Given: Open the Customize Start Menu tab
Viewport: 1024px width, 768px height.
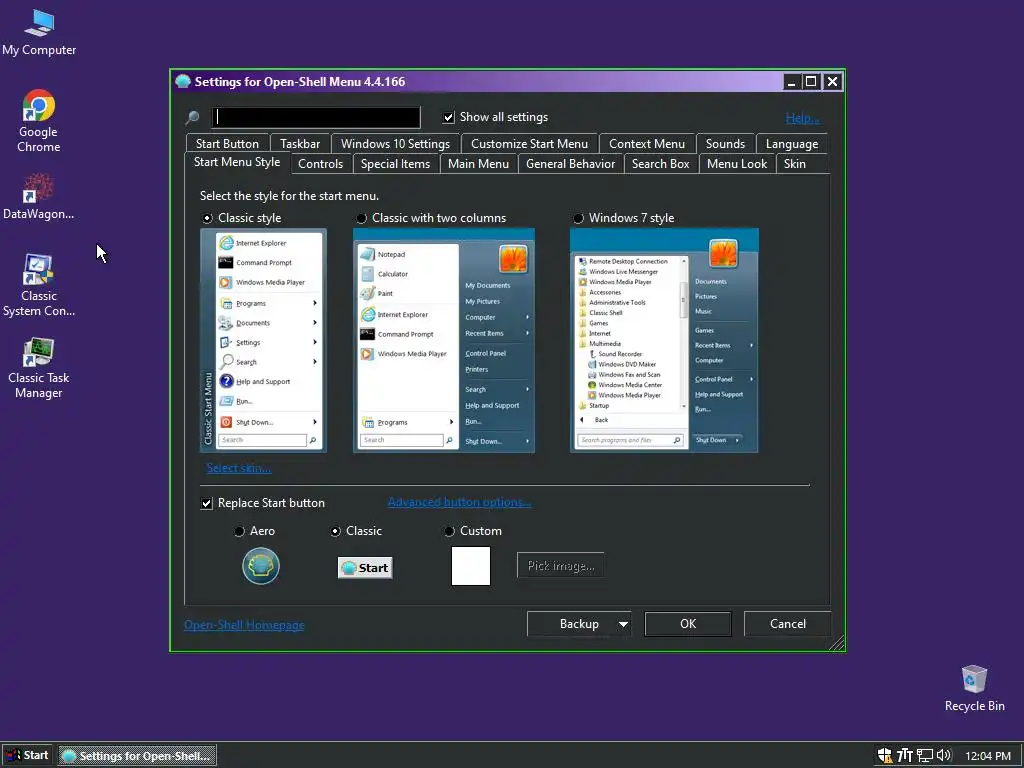Looking at the screenshot, I should 529,144.
